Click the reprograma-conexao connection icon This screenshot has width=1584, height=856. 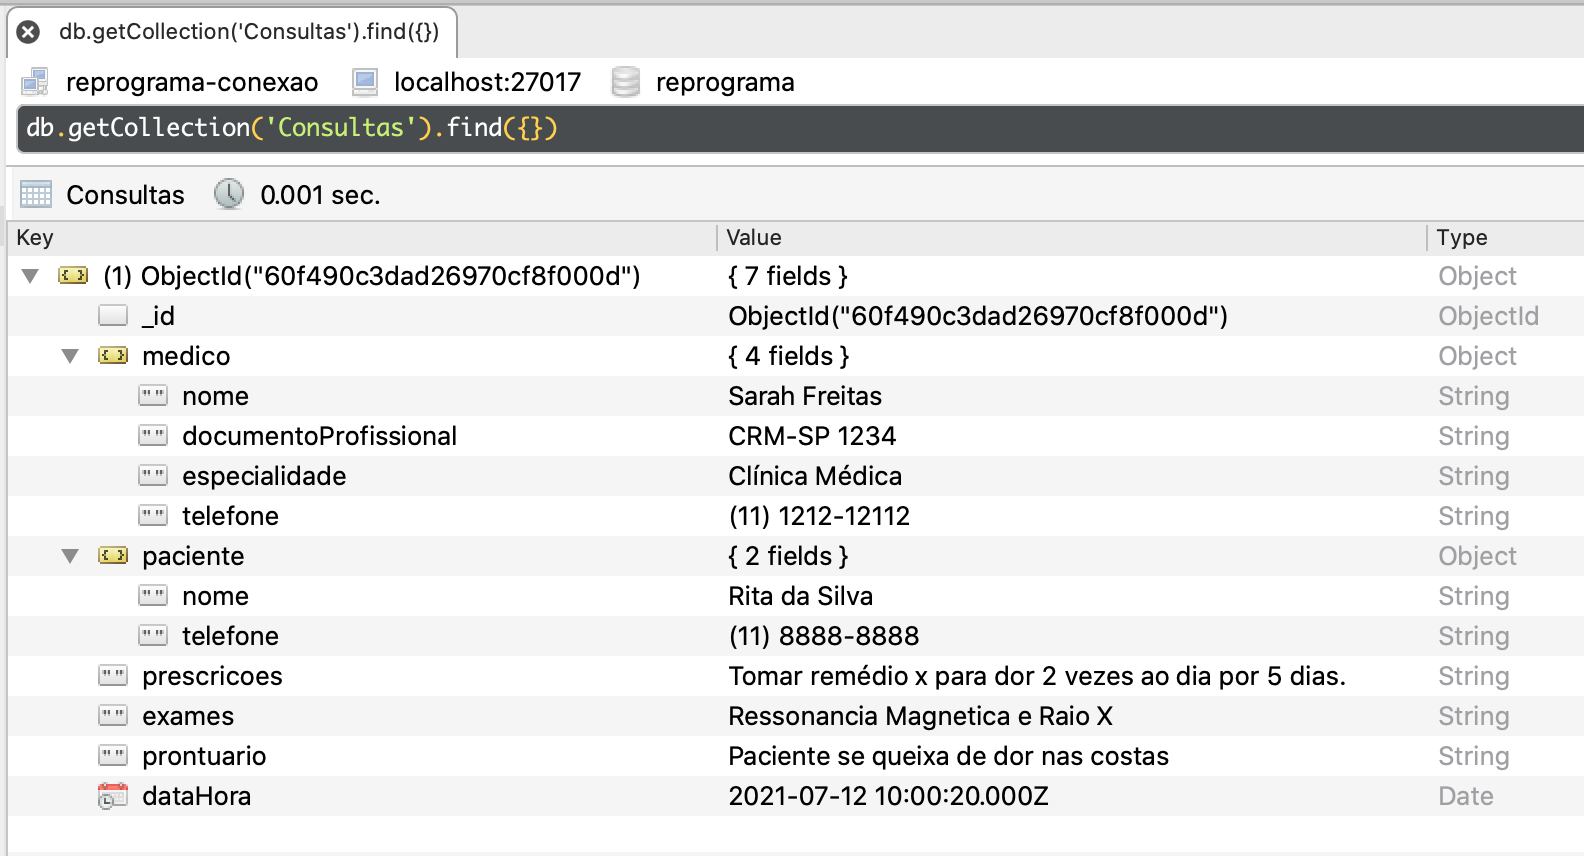click(35, 82)
